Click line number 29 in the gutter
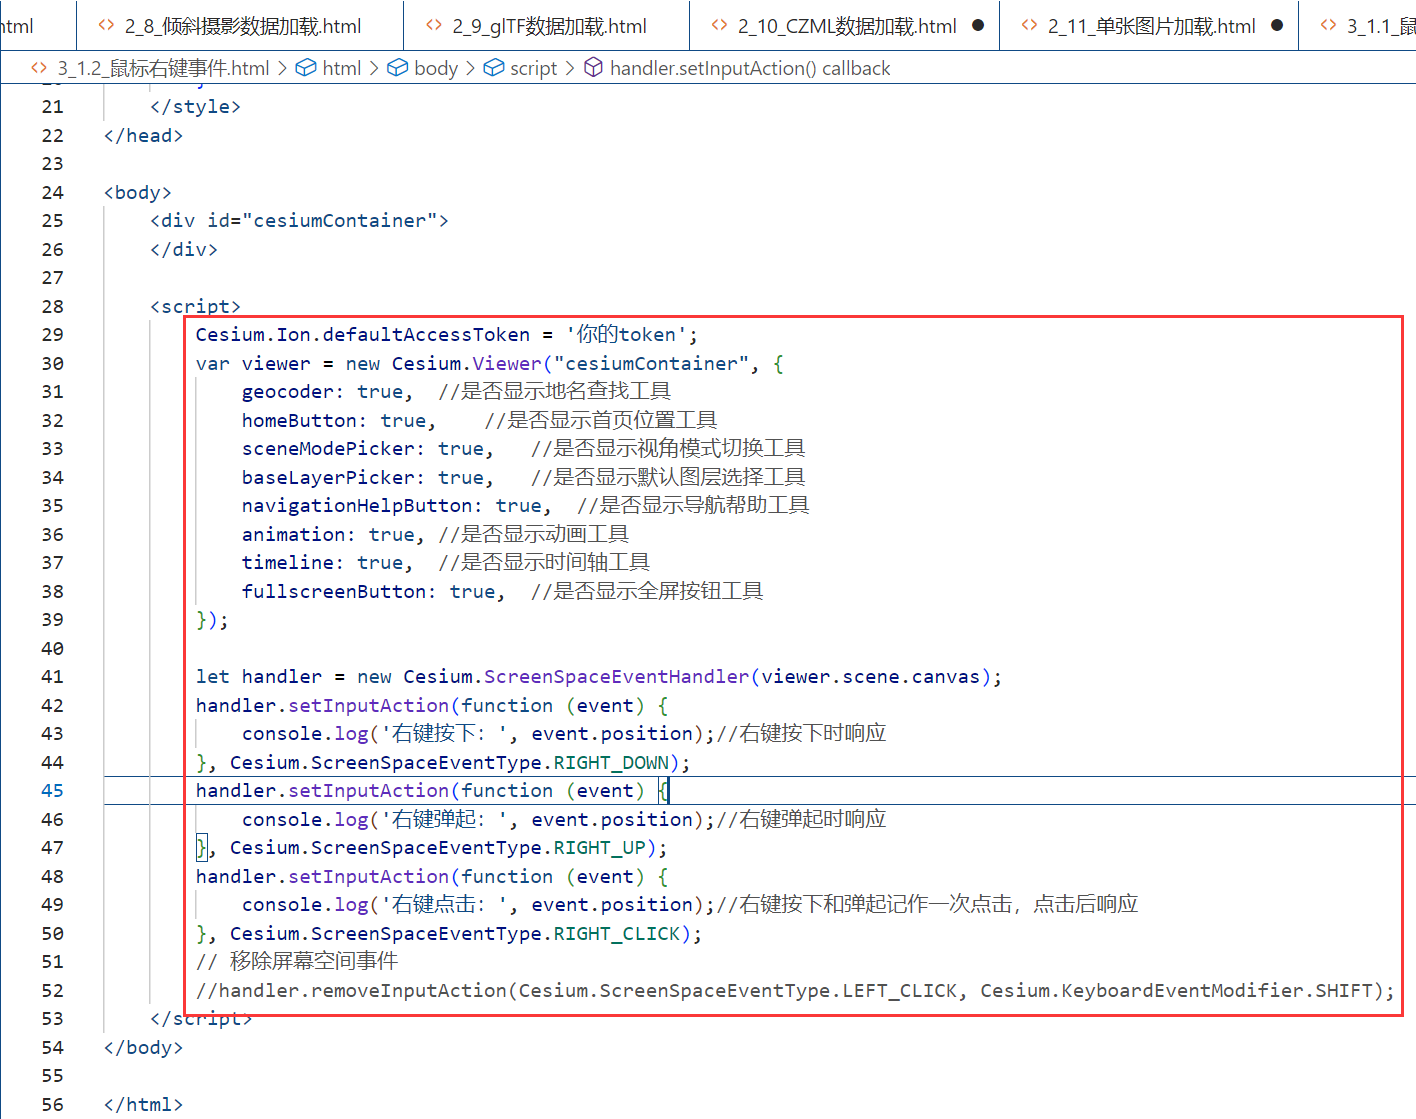The height and width of the screenshot is (1119, 1416). click(x=52, y=335)
